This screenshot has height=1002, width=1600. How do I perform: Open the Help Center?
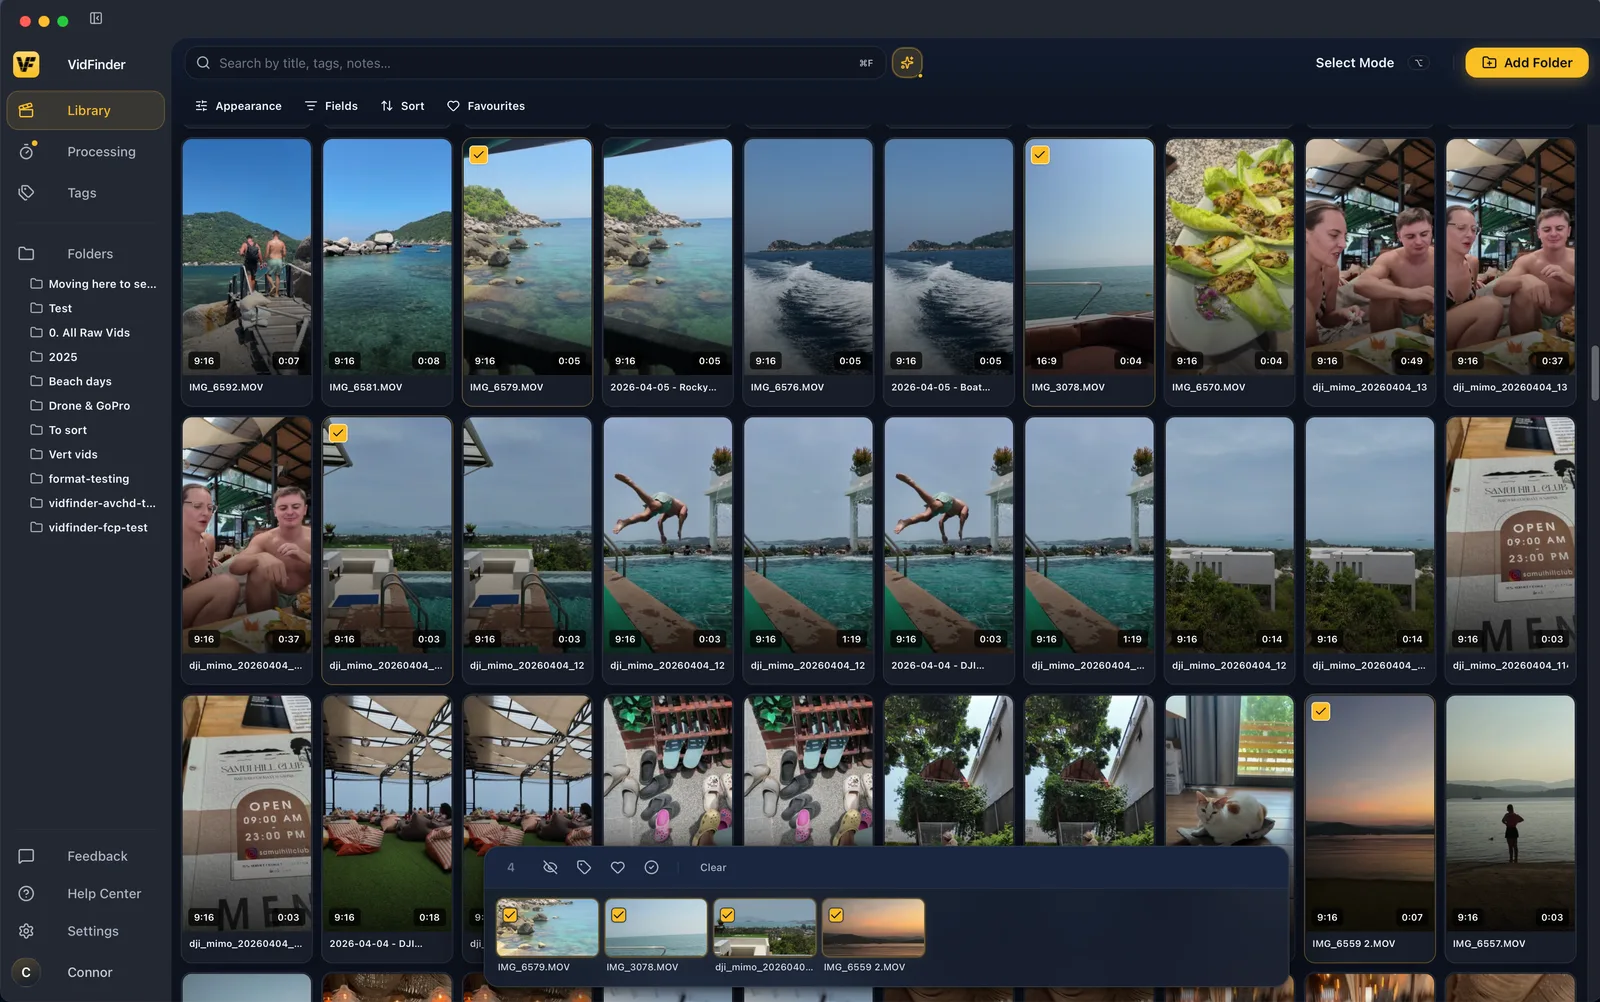tap(85, 894)
